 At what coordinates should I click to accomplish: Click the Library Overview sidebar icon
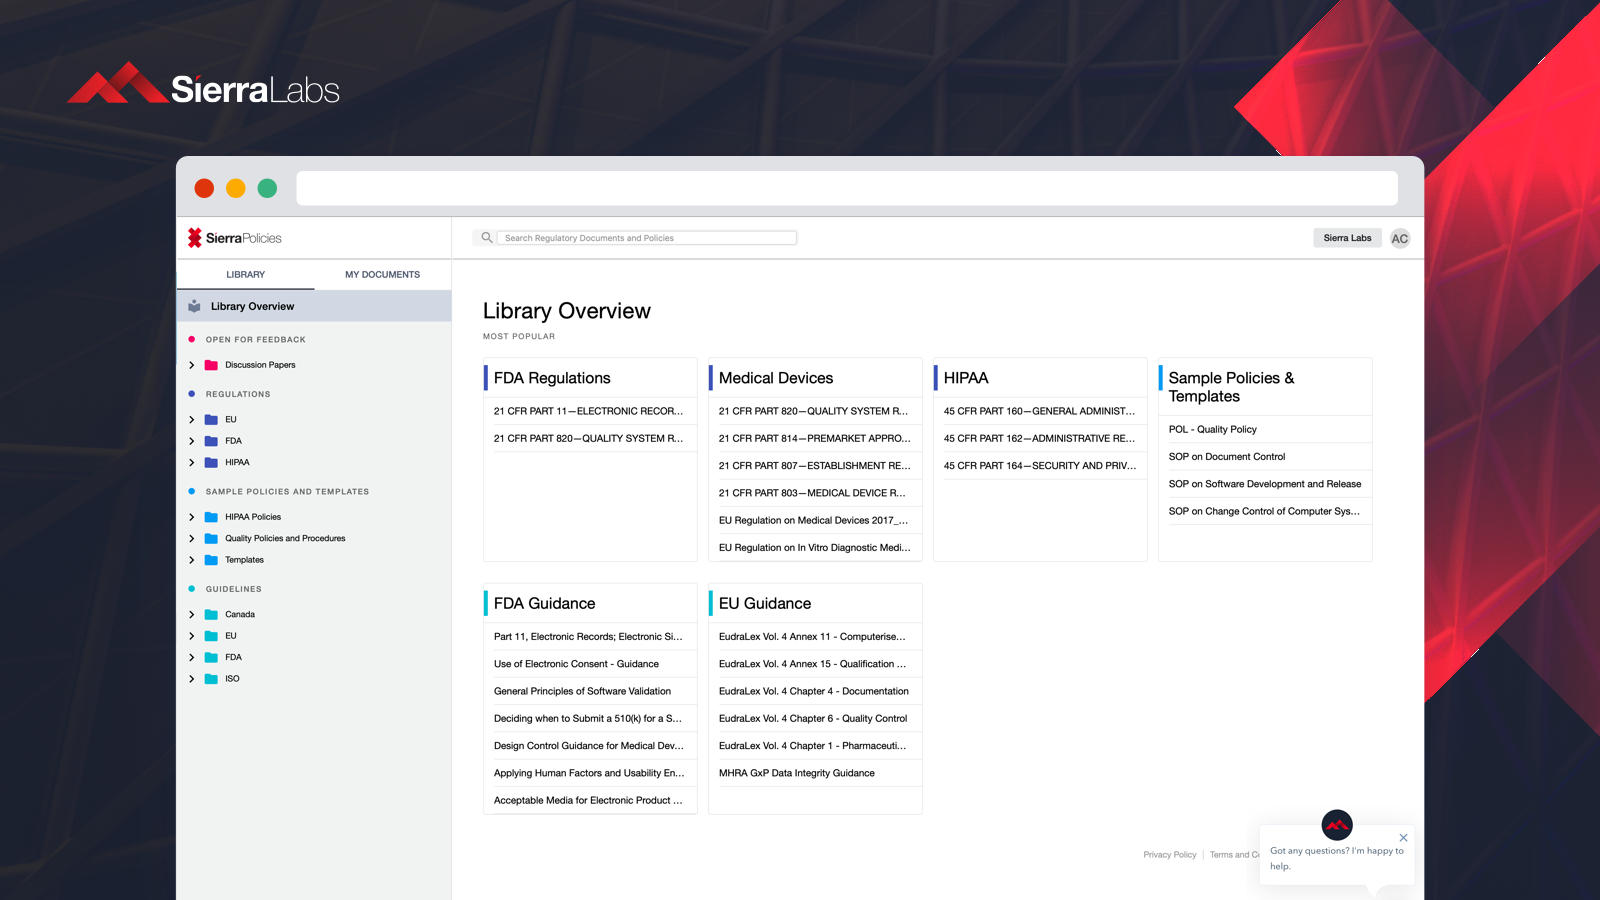[x=195, y=307]
